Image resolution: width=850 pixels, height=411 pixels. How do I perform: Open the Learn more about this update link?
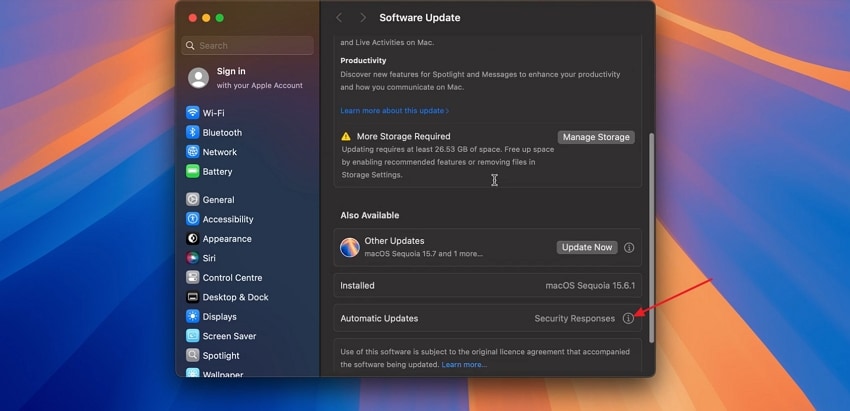tap(395, 111)
